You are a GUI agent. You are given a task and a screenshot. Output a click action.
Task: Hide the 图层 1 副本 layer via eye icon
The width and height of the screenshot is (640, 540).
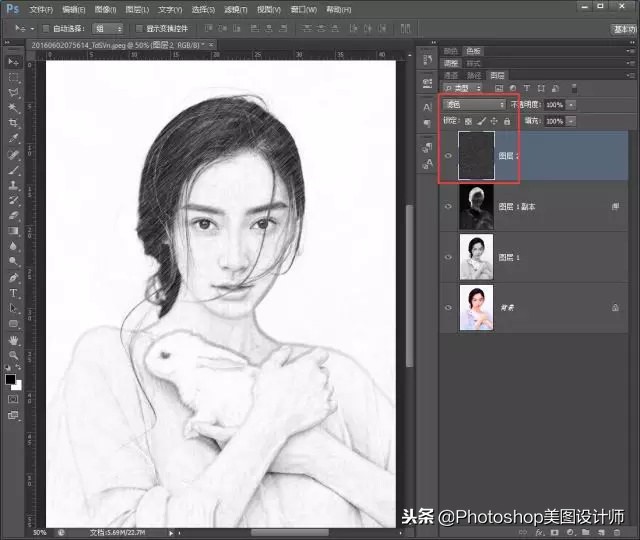click(448, 206)
